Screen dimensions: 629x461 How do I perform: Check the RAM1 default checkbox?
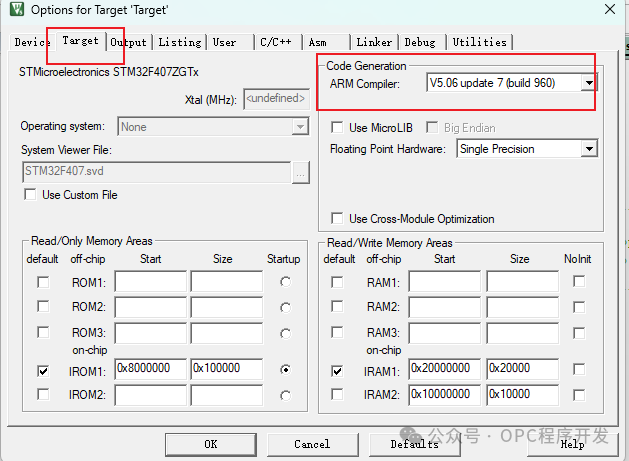click(337, 282)
